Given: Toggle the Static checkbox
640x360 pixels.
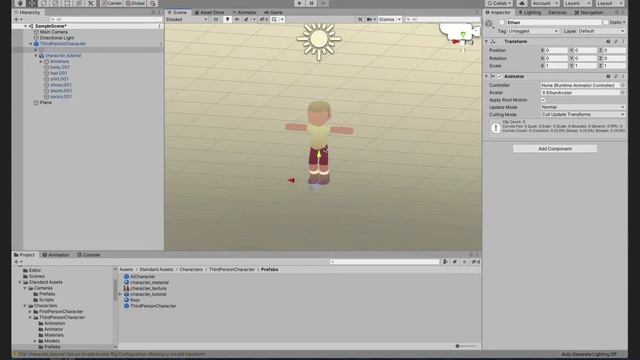Looking at the screenshot, I should [605, 22].
